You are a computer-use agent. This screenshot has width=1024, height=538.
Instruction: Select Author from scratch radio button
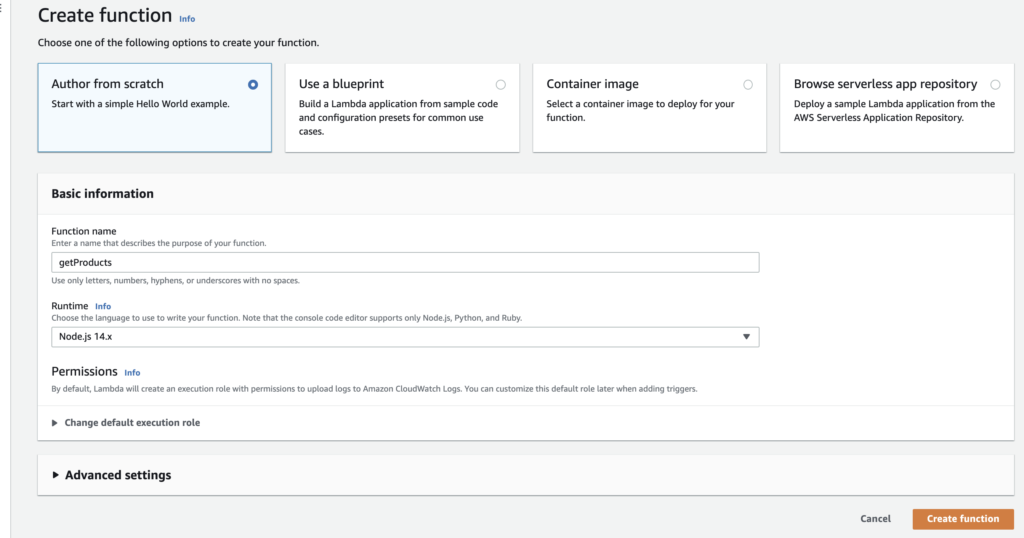click(x=253, y=84)
